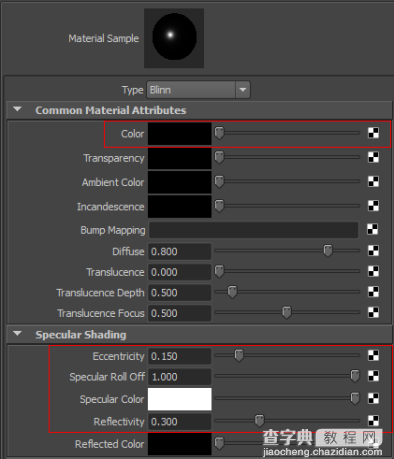Click the Translucence Depth value field
The image size is (394, 459).
tap(180, 293)
